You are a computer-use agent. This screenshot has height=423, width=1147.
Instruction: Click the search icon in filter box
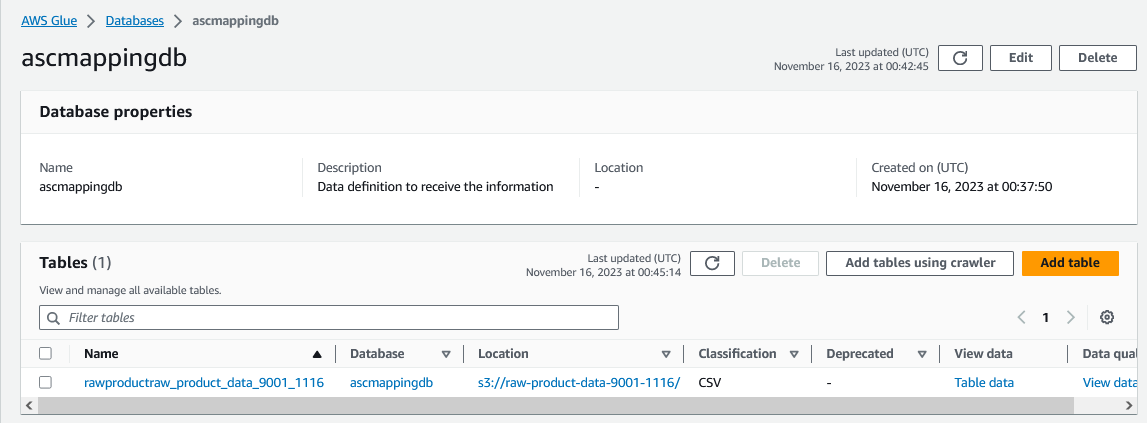[53, 318]
